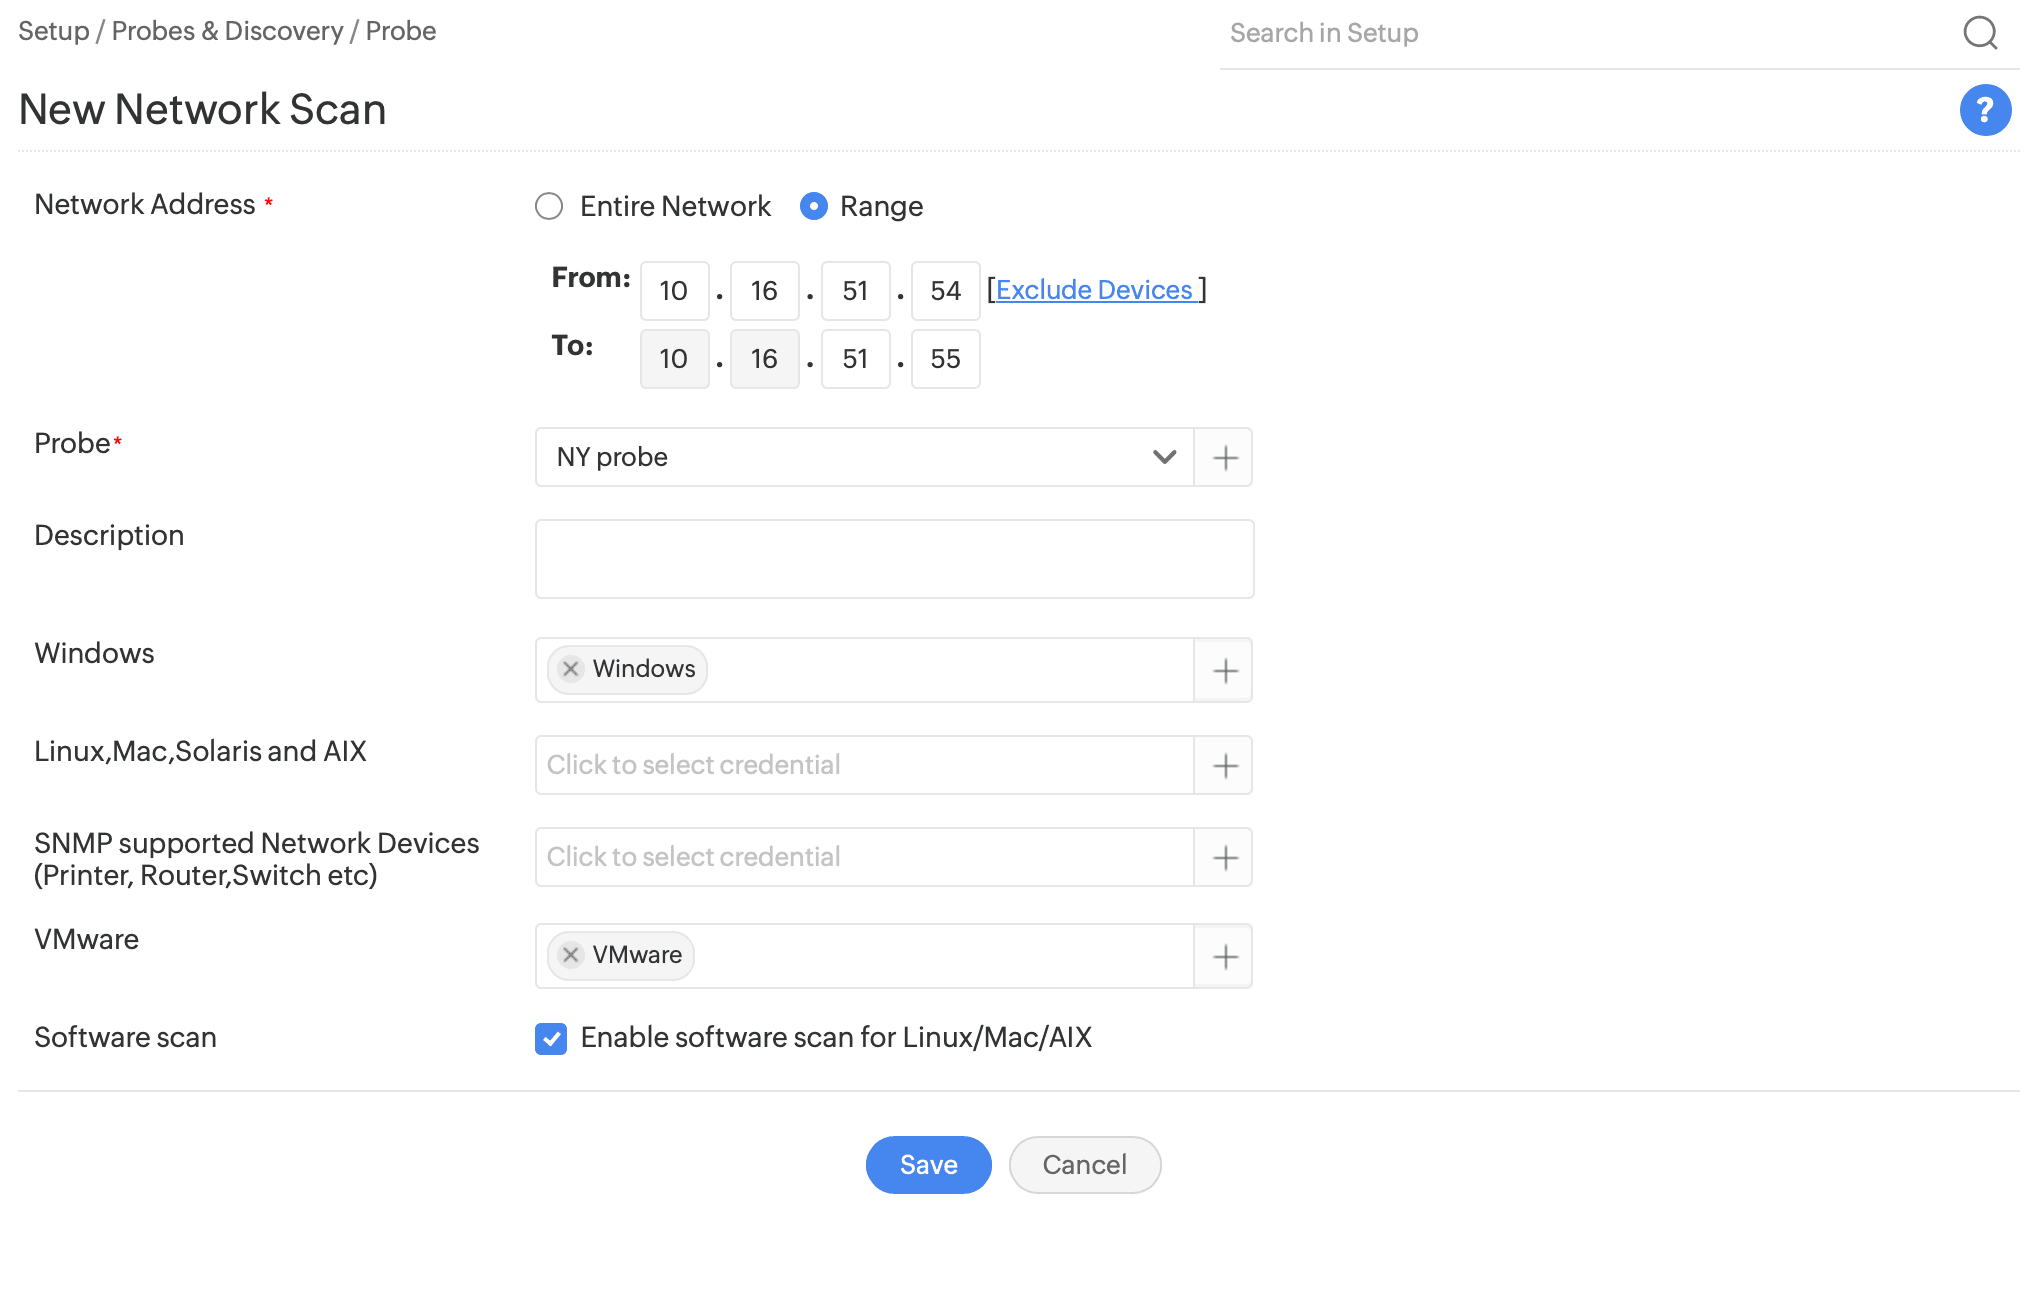The height and width of the screenshot is (1290, 2038).
Task: Click the search magnifier icon
Action: coord(1979,33)
